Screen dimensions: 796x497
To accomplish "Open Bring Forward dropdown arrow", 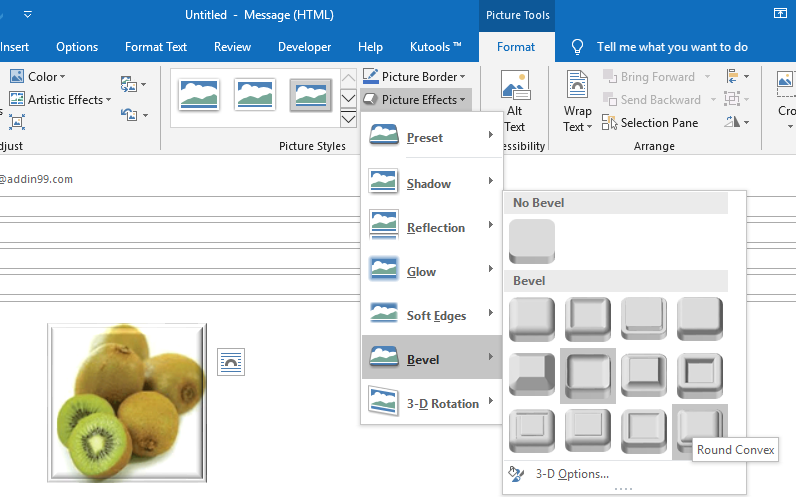I will 707,77.
